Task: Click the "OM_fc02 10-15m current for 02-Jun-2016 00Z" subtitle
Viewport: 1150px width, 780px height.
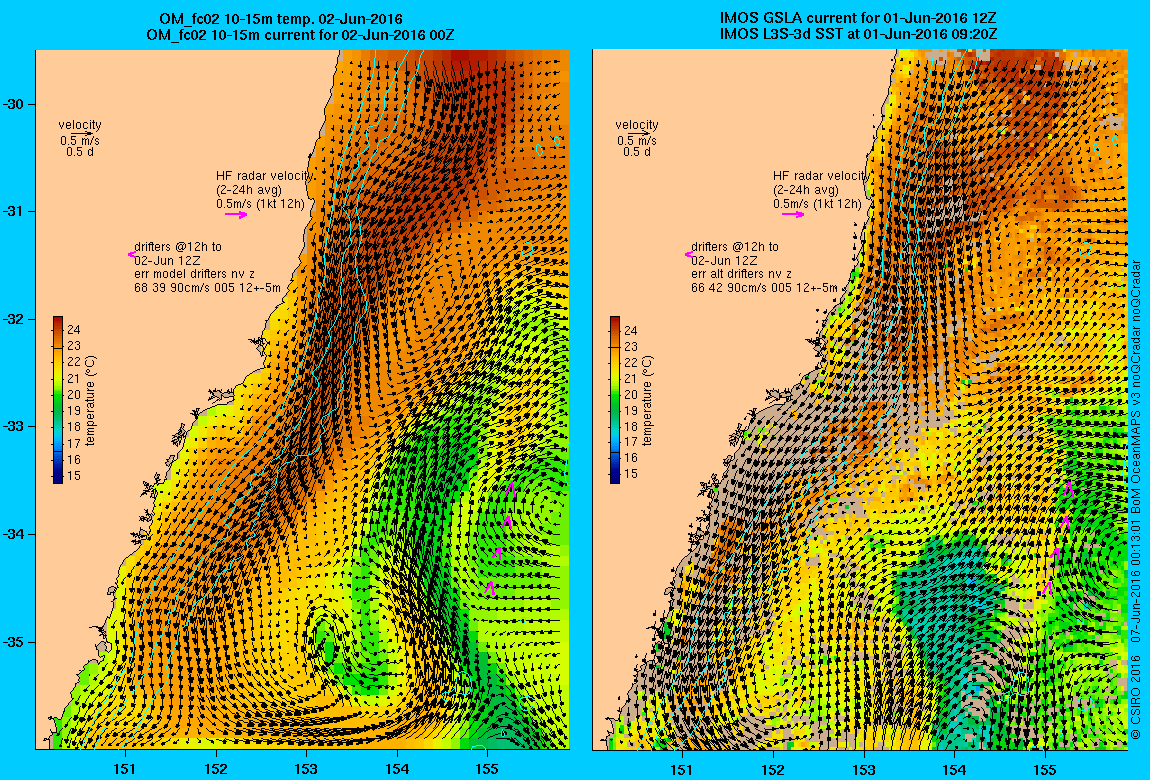Action: click(301, 34)
